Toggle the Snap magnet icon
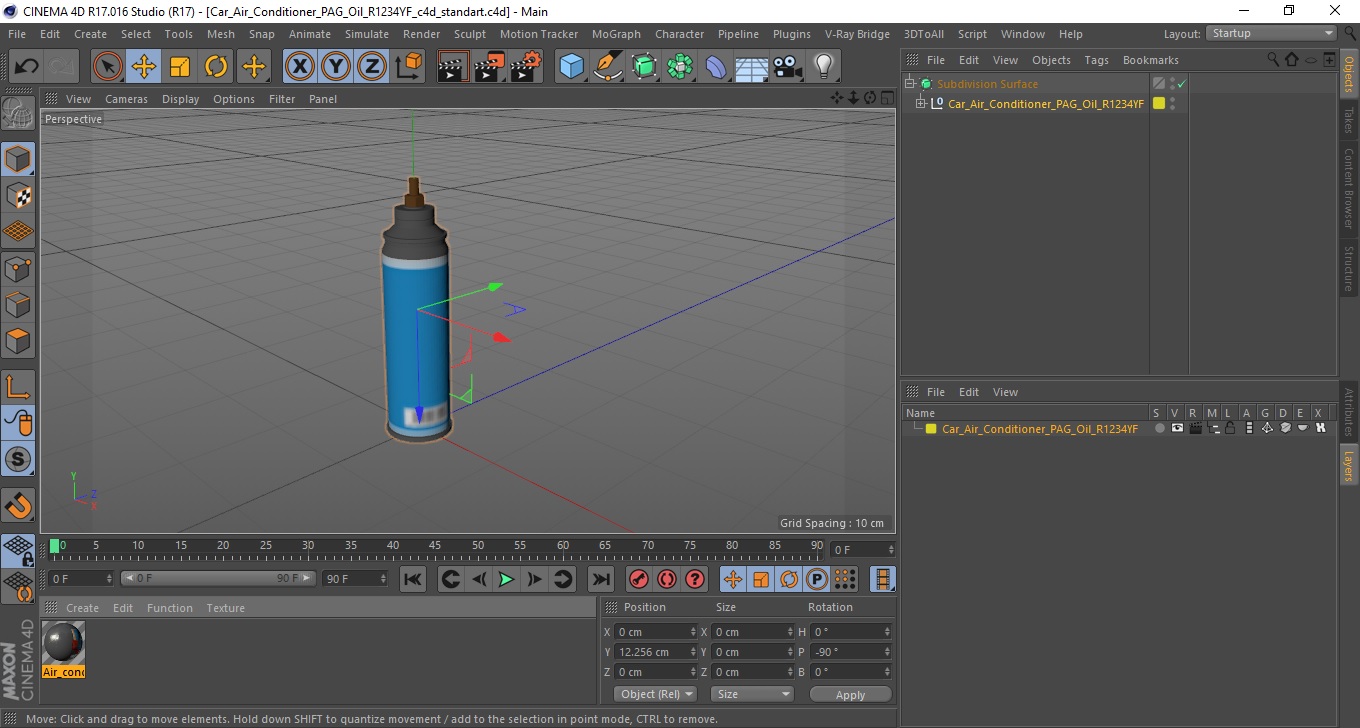Viewport: 1360px width, 728px height. [18, 505]
